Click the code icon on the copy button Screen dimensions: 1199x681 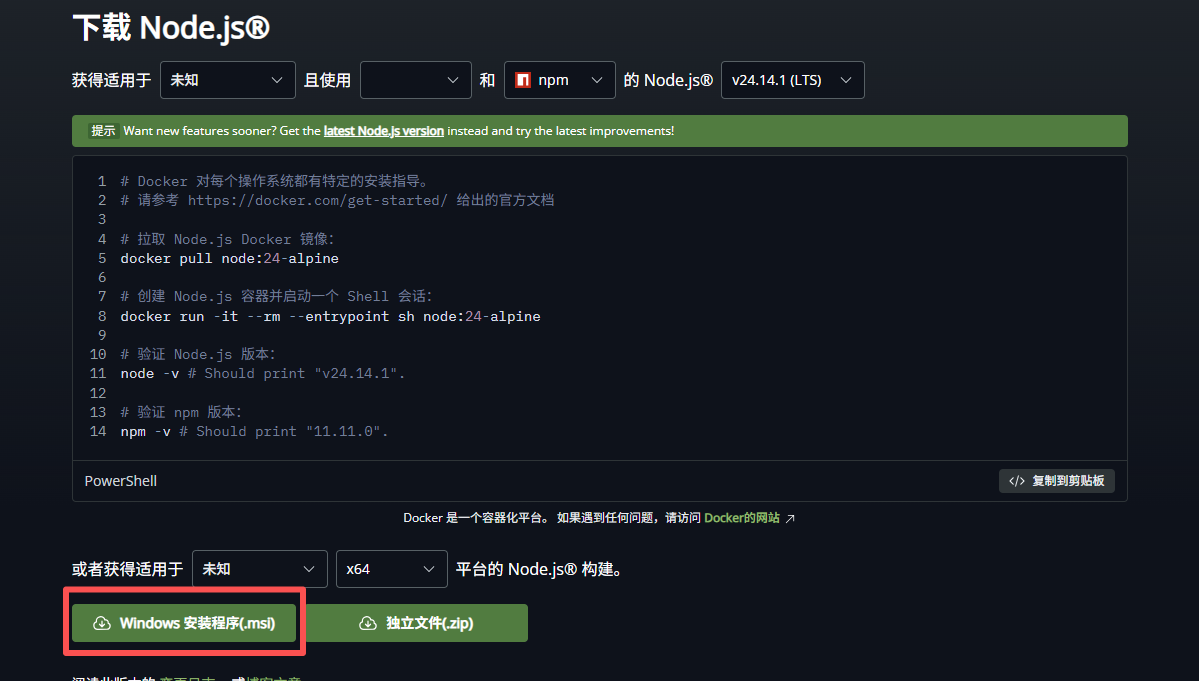click(x=1016, y=481)
